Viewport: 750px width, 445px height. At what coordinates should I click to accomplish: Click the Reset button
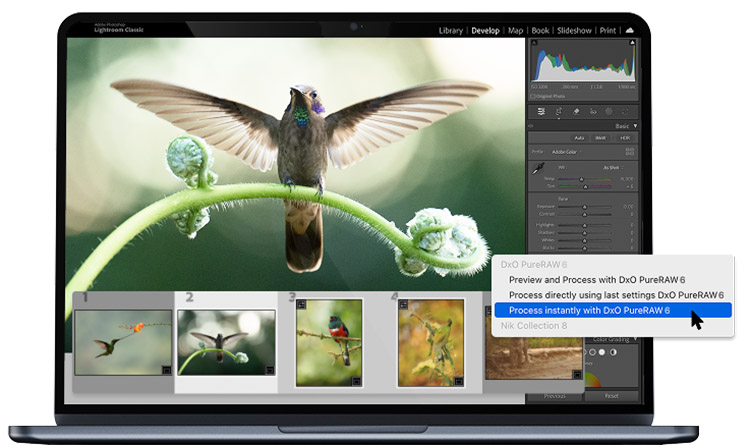click(611, 397)
